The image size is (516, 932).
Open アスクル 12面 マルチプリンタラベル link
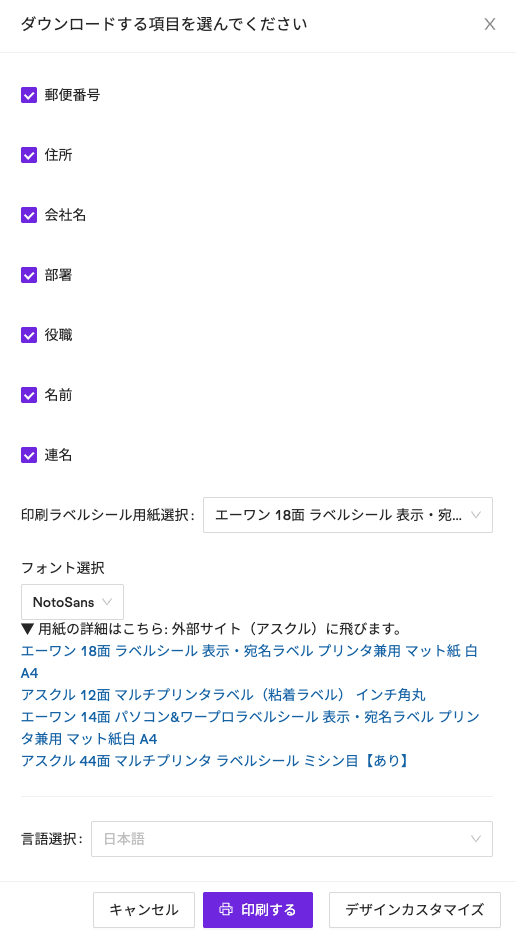pos(223,695)
